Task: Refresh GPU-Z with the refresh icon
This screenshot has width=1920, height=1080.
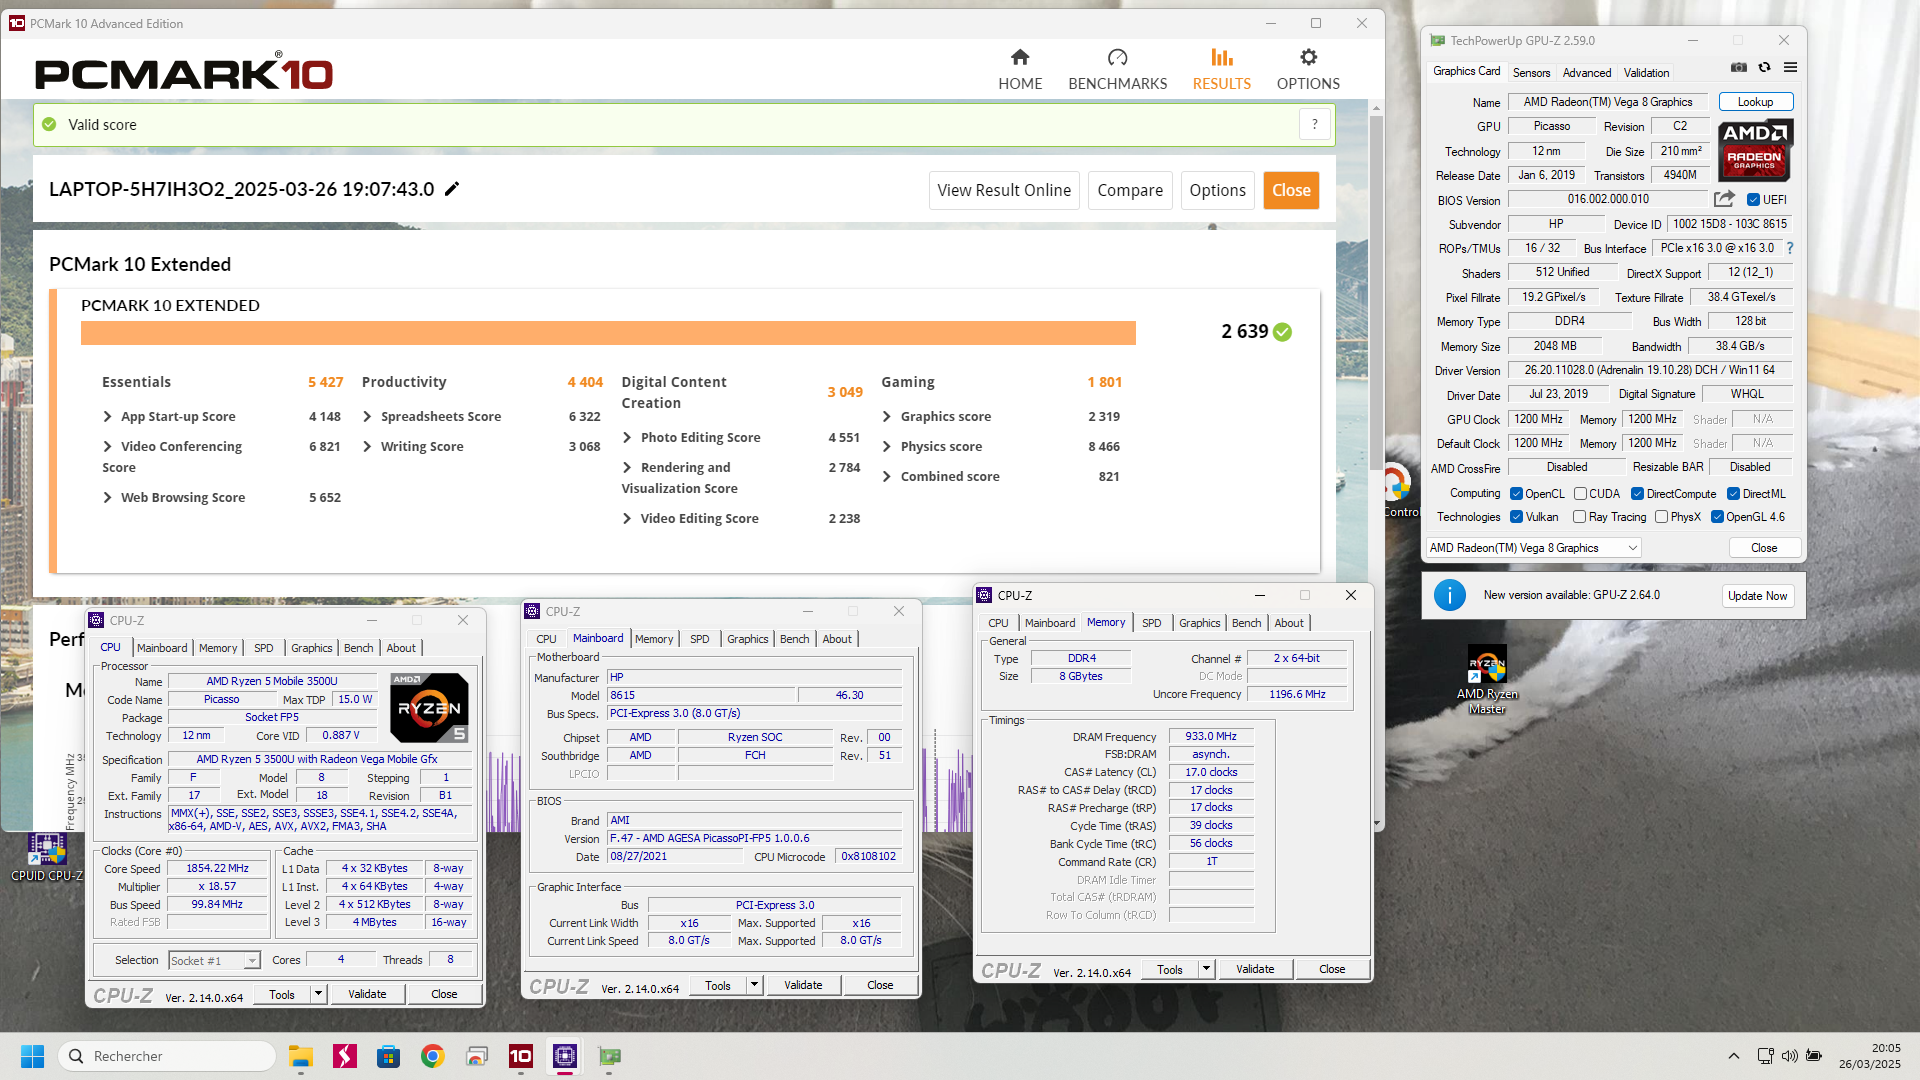Action: tap(1765, 67)
